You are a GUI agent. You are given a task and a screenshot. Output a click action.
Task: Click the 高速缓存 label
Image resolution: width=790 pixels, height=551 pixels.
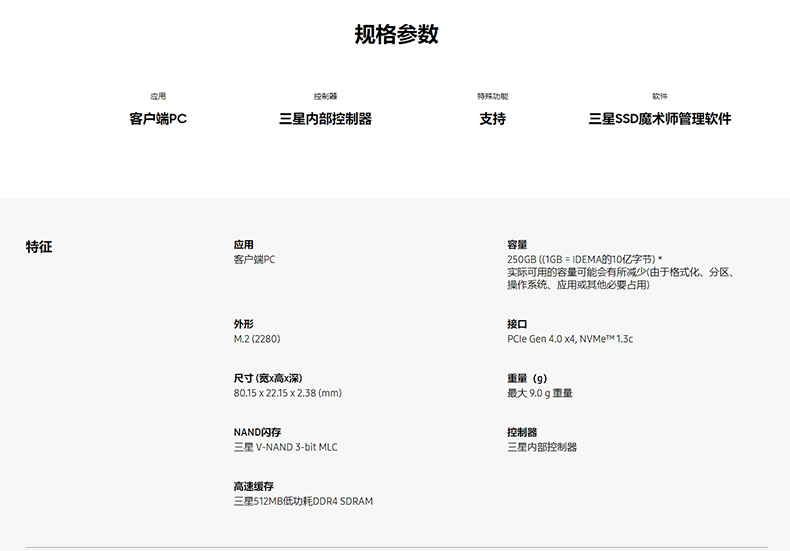click(x=253, y=487)
